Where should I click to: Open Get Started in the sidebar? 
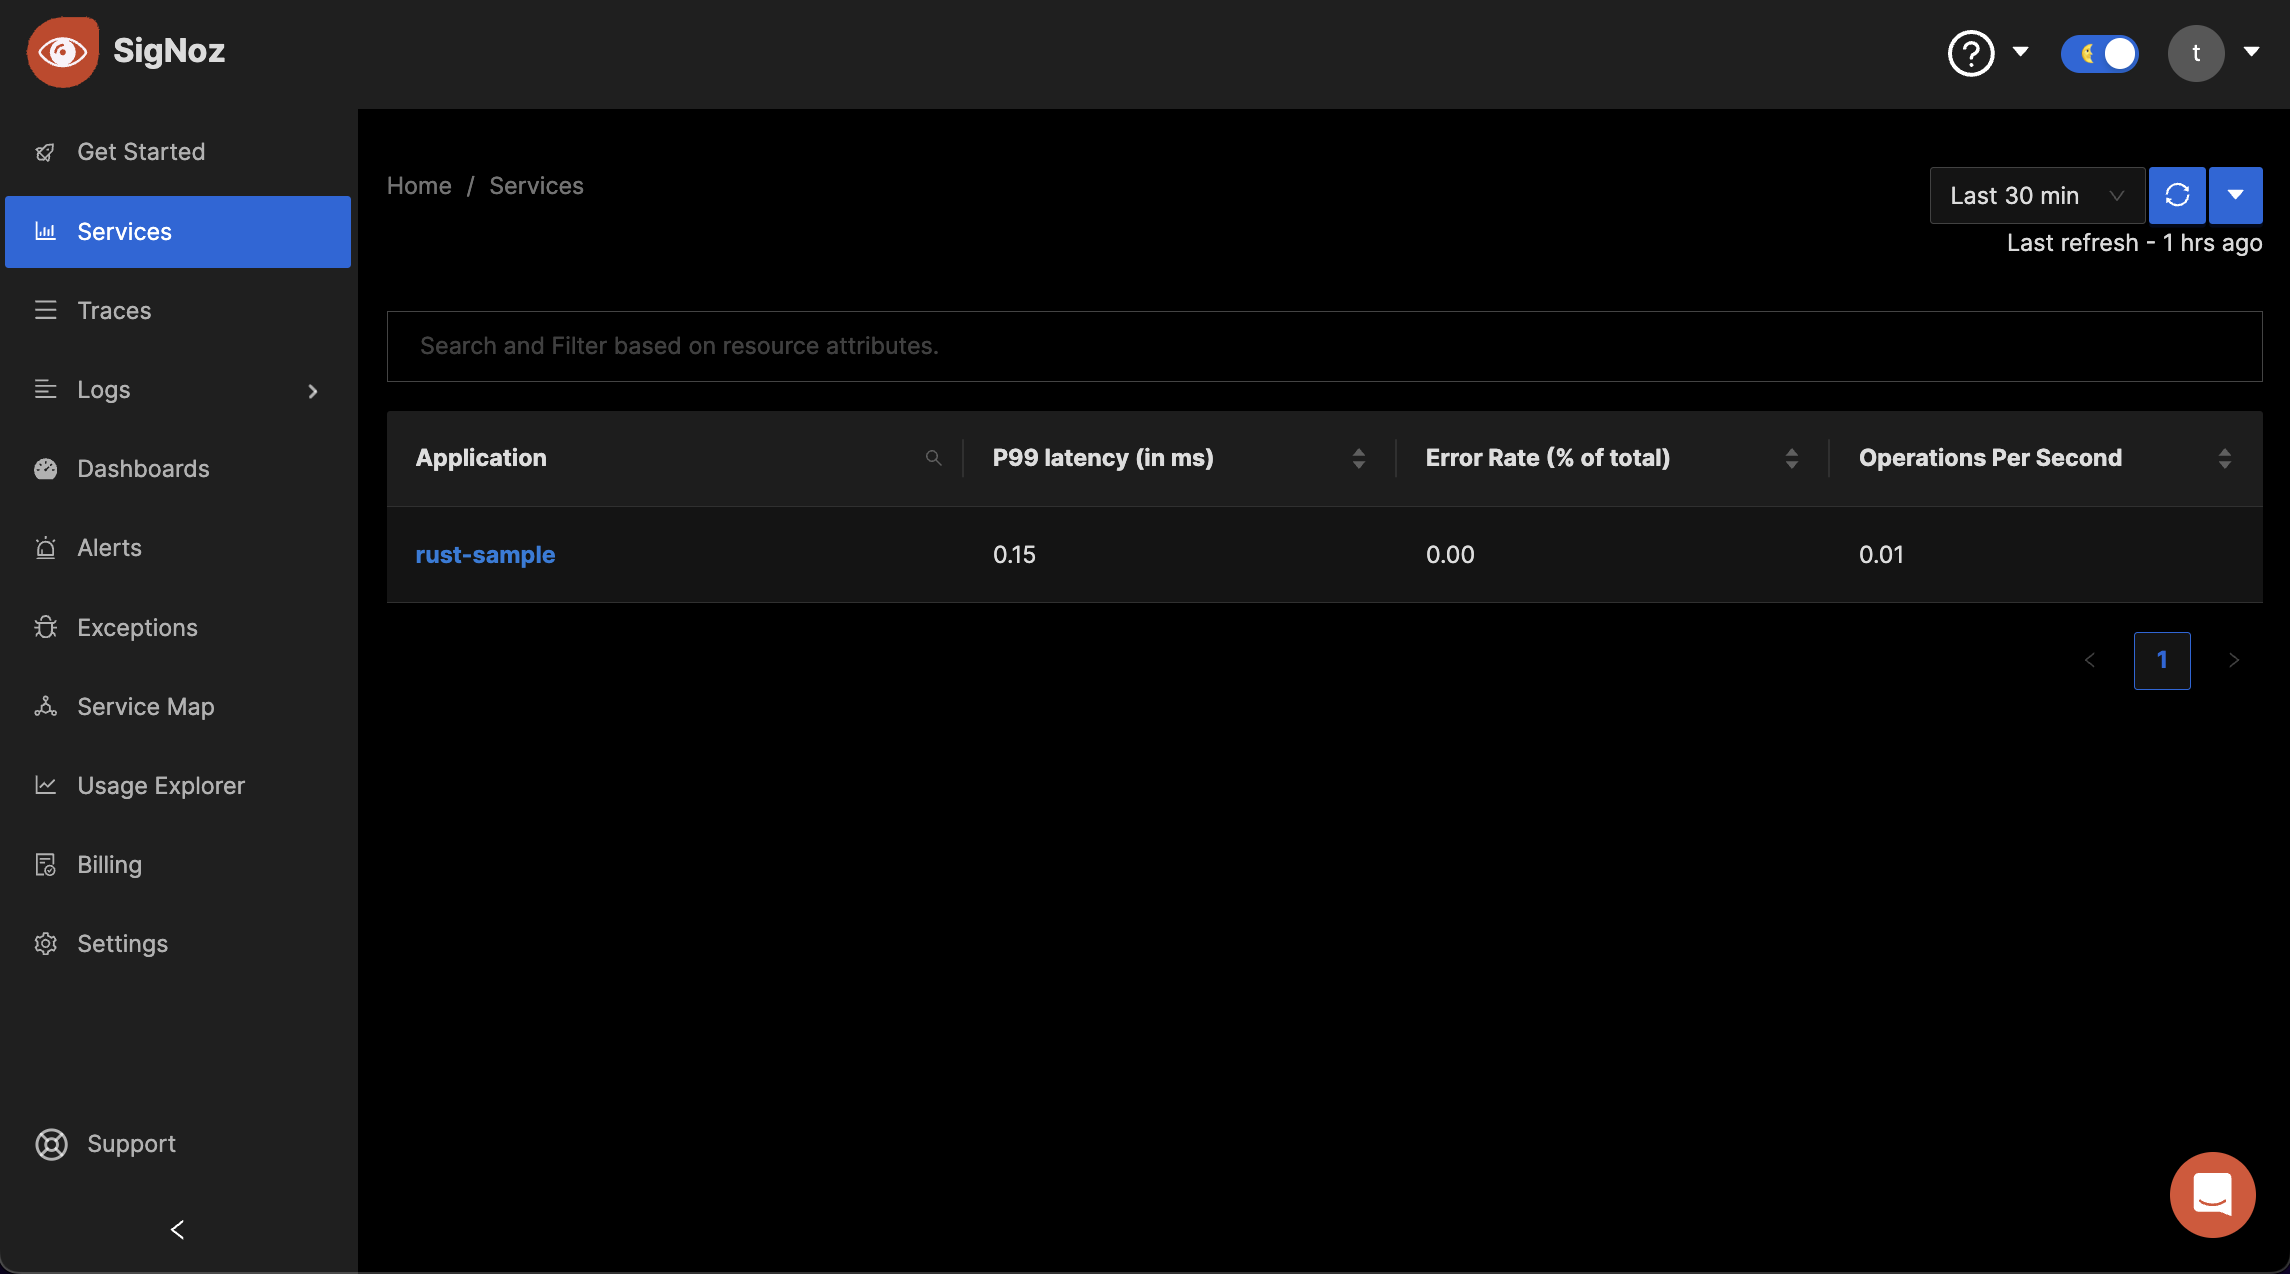tap(178, 152)
